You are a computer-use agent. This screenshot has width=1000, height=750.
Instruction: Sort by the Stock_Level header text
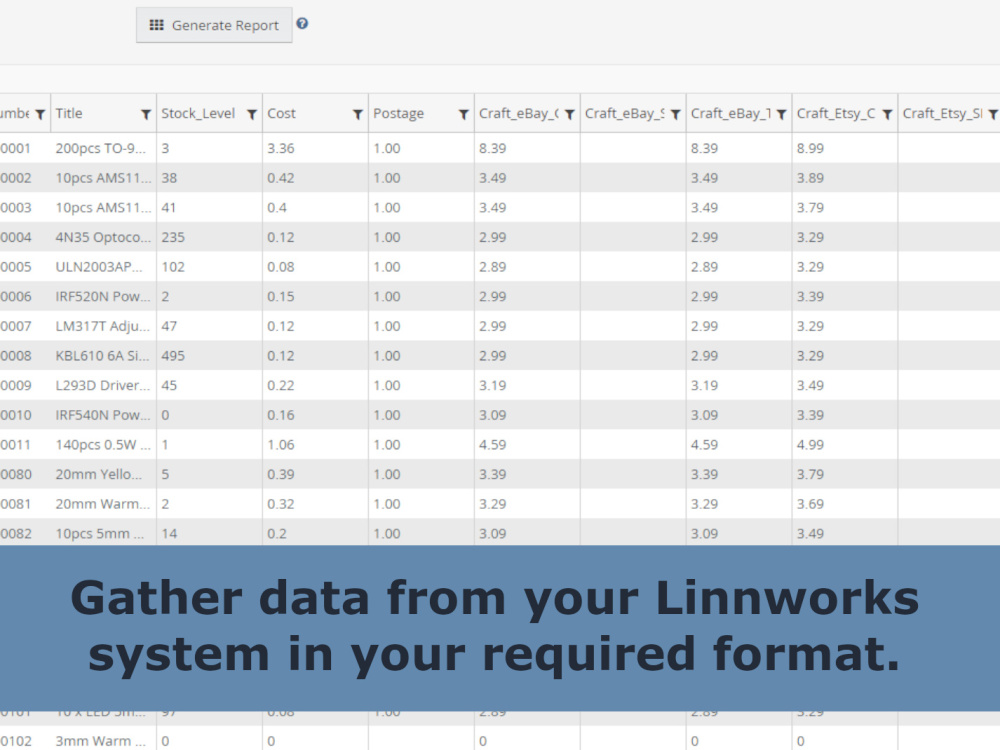point(198,114)
